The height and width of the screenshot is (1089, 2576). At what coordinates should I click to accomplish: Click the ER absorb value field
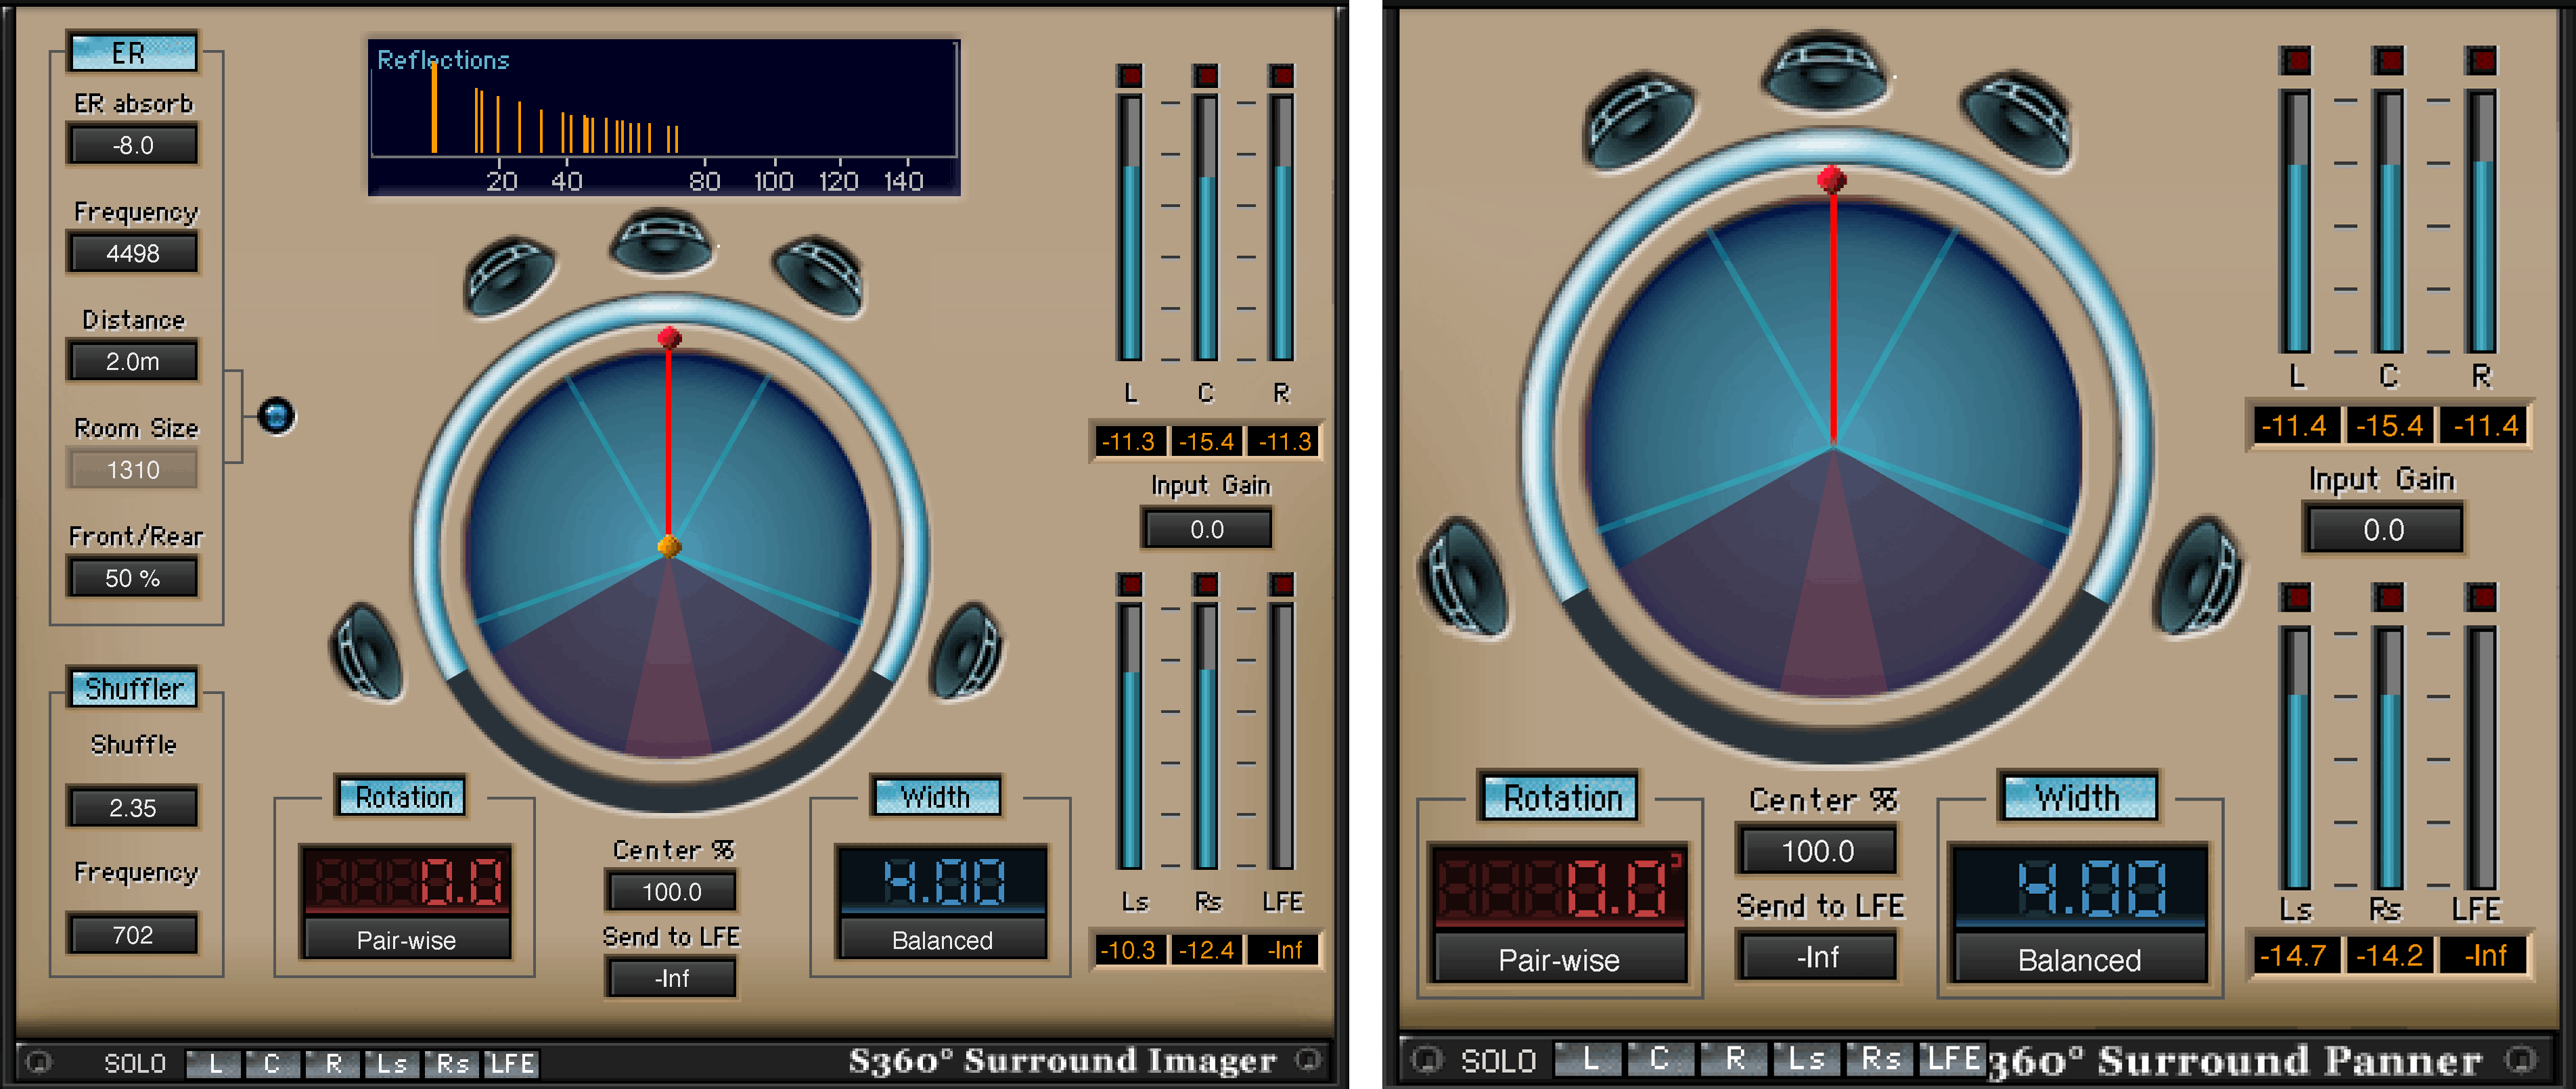132,145
